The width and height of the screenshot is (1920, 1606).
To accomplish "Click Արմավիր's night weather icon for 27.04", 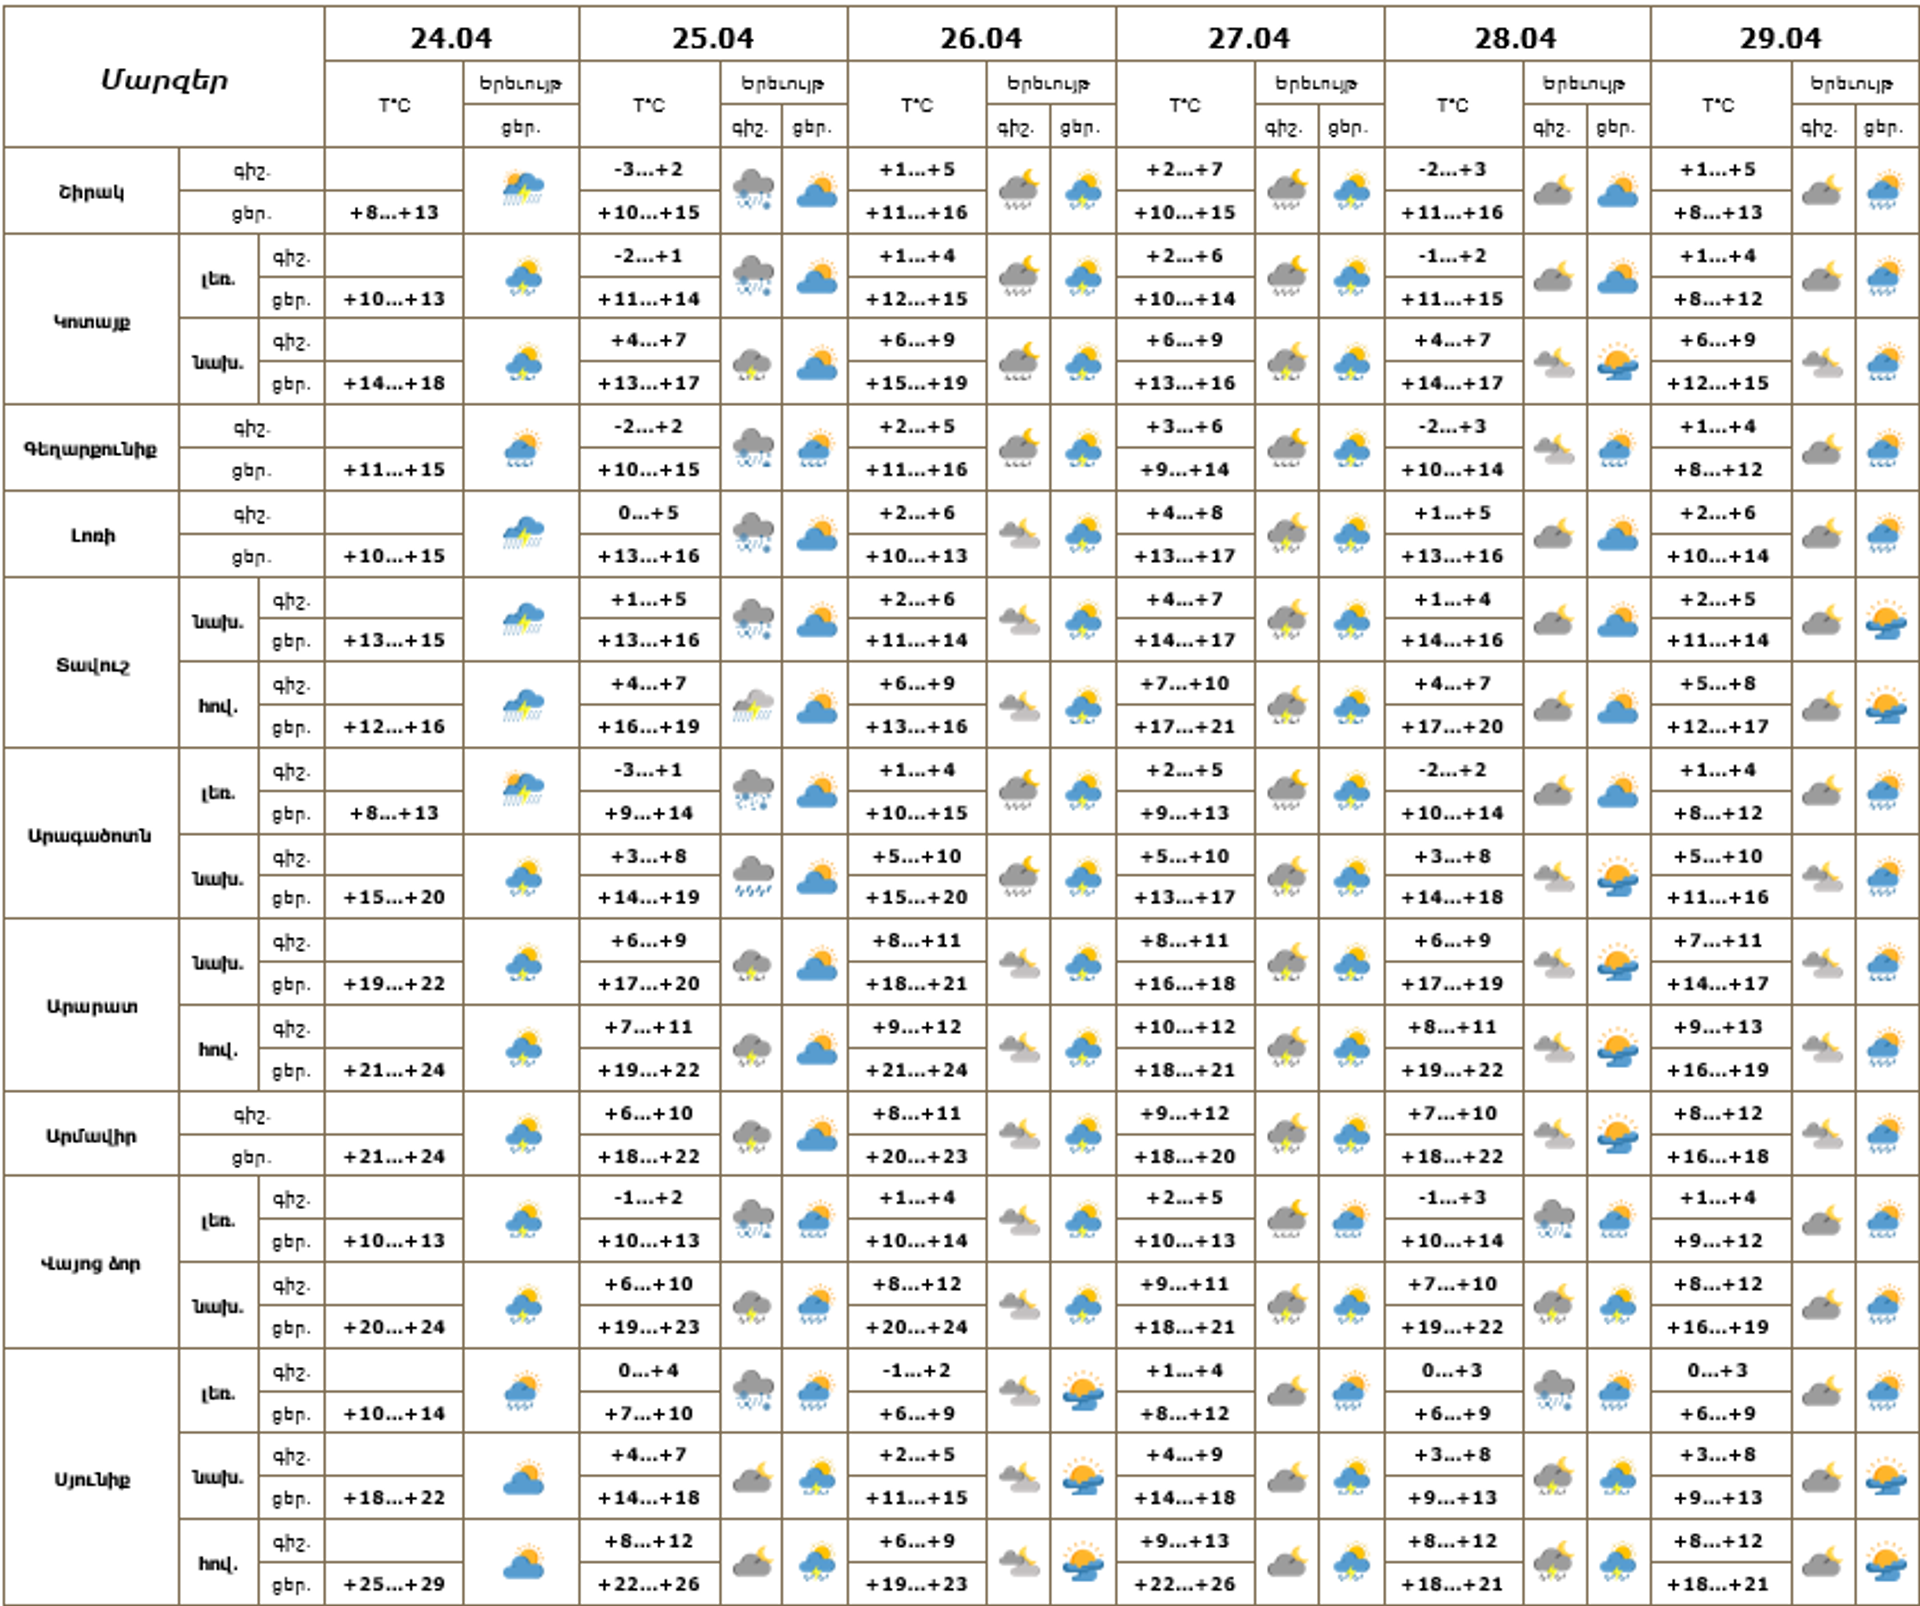I will click(x=1286, y=1135).
